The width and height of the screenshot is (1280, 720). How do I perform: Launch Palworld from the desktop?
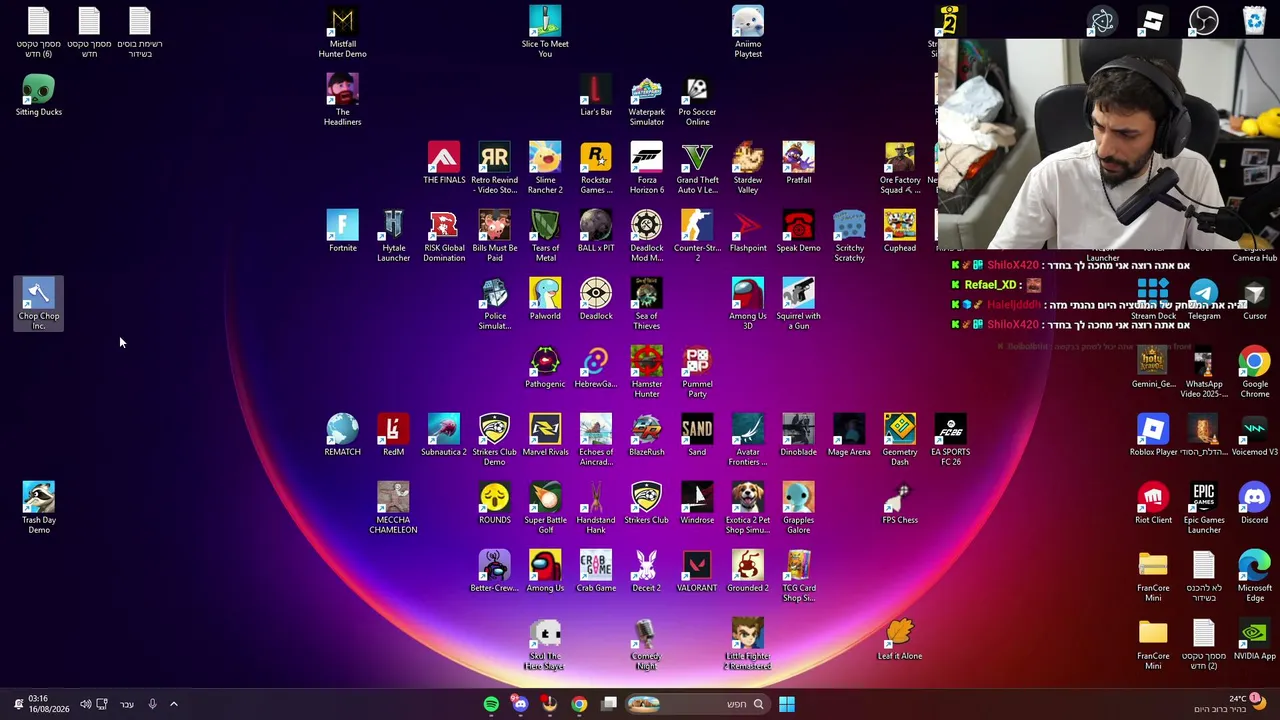[545, 300]
